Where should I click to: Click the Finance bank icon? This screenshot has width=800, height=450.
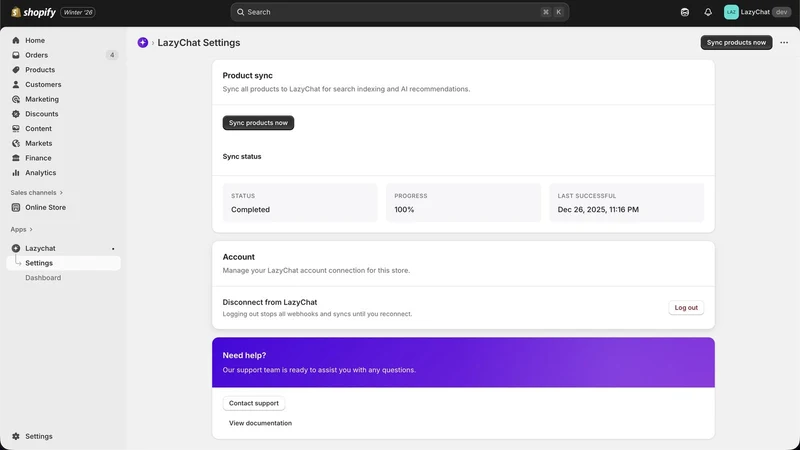point(16,158)
